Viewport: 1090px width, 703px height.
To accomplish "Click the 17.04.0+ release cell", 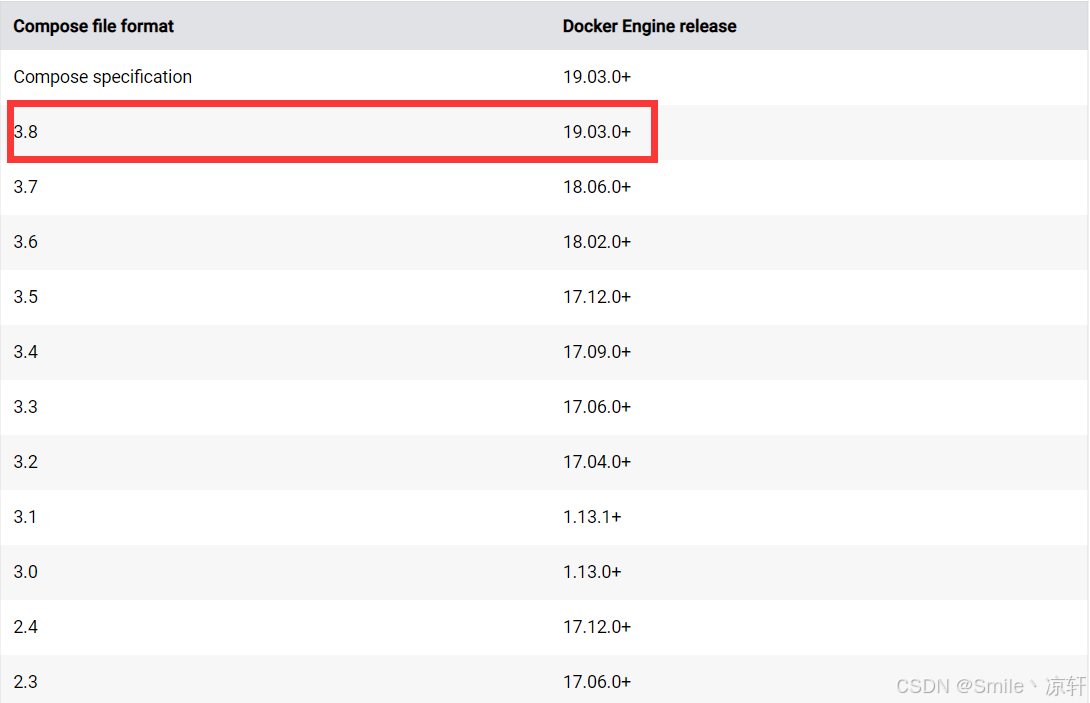I will pos(596,462).
